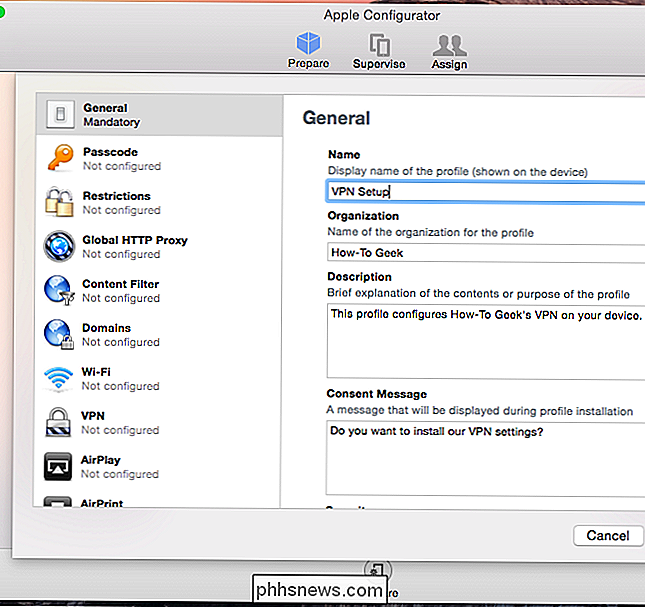Click "Not configured" under Passcode
The height and width of the screenshot is (607, 645).
pos(122,166)
